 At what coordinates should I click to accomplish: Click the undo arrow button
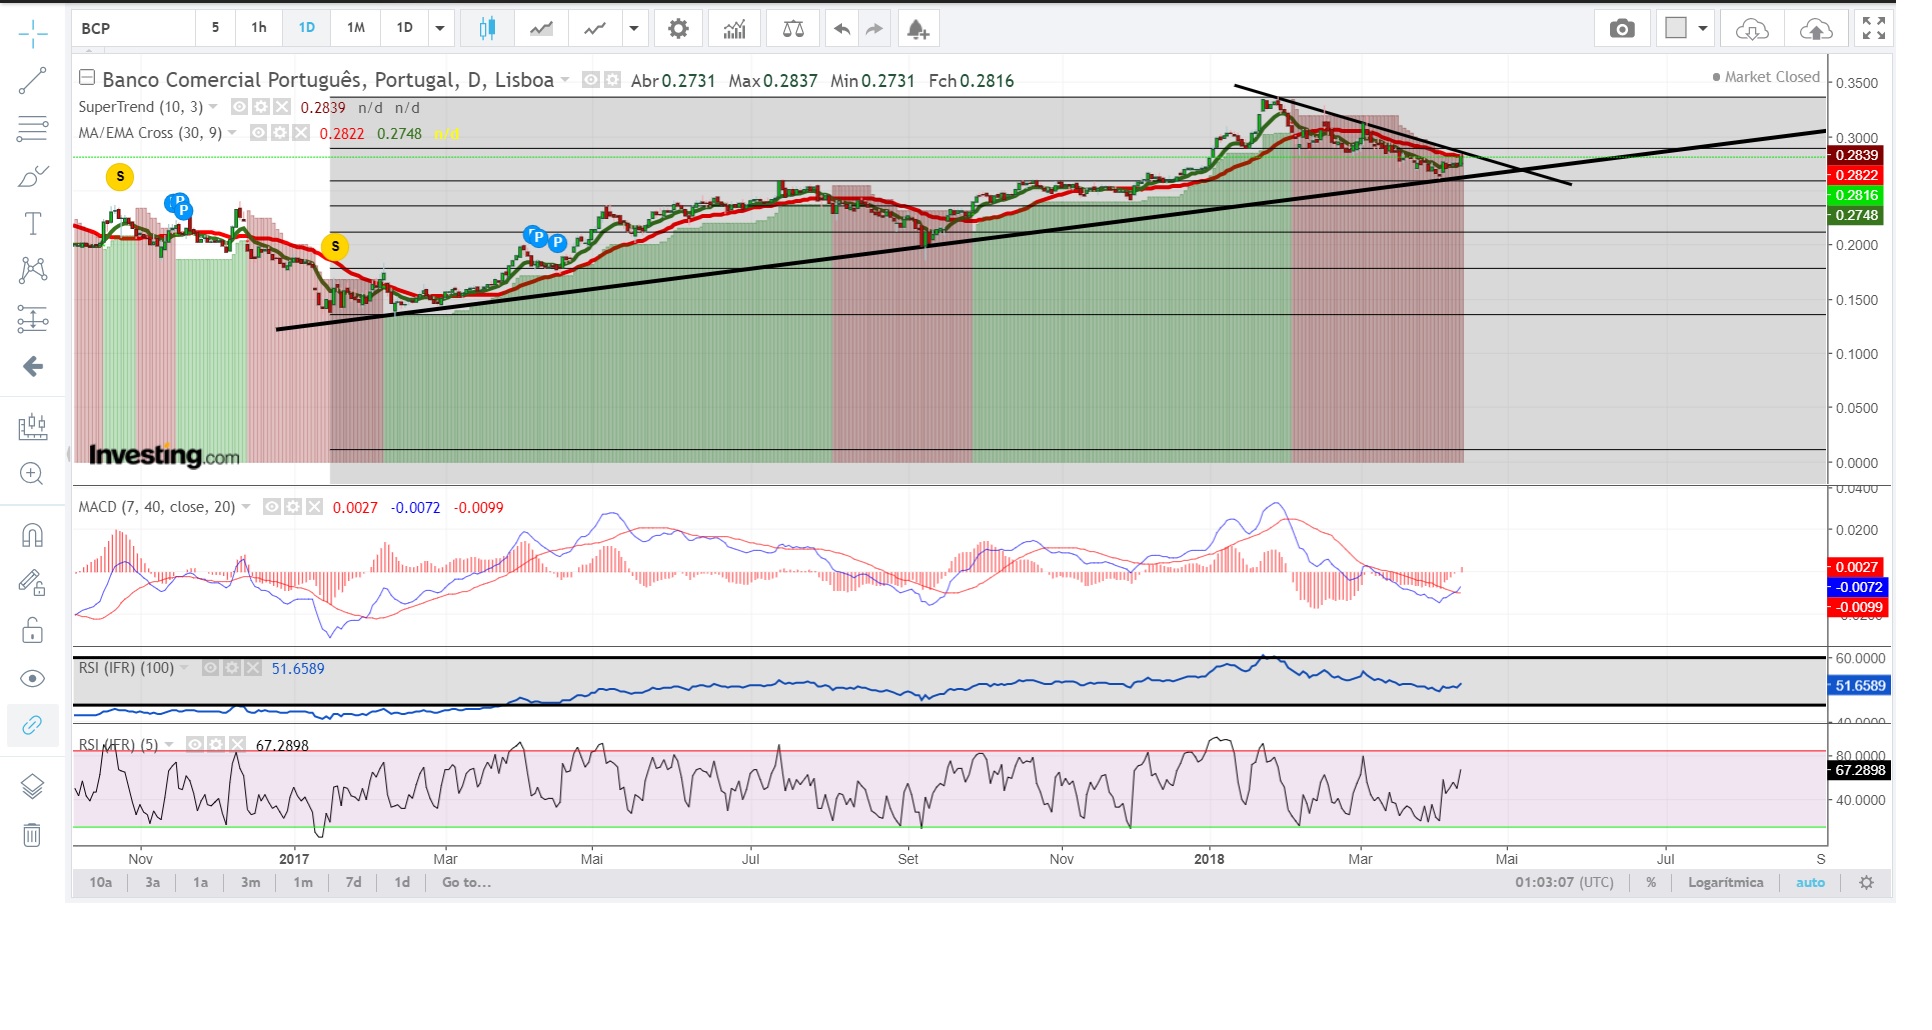tap(842, 29)
